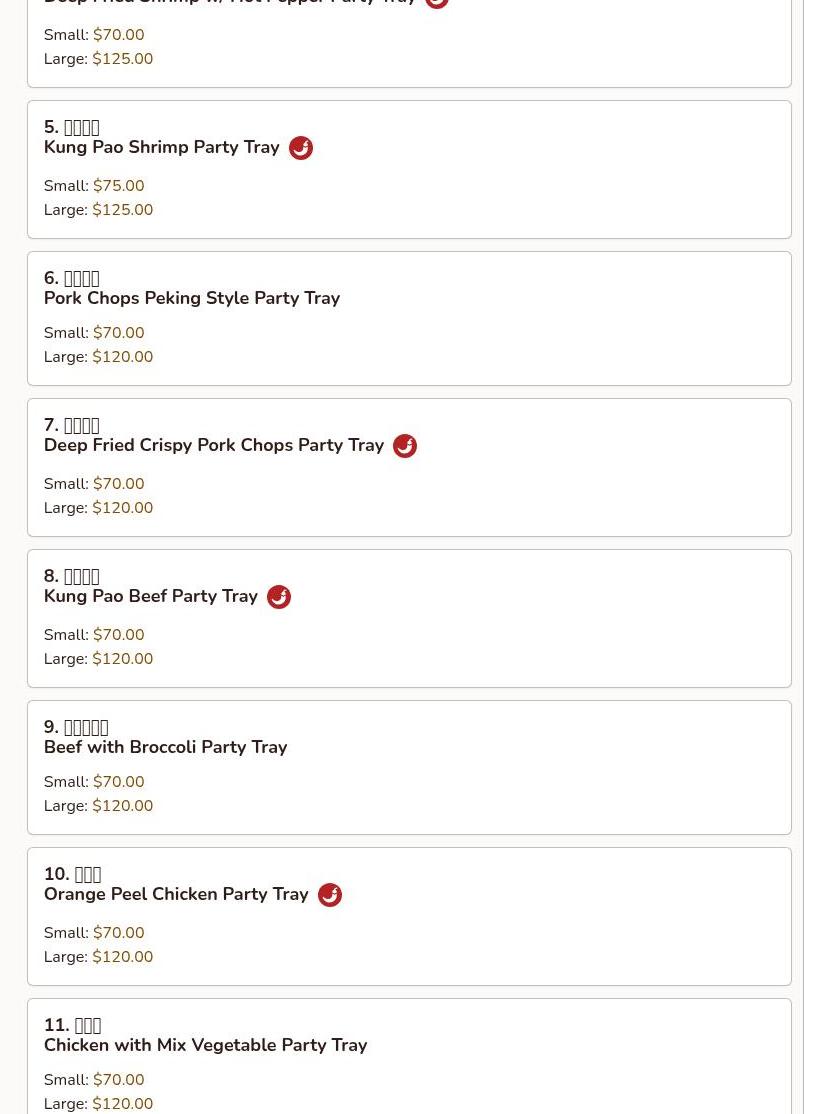
Task: Choose Kung Pao Beef Party Tray
Action: click(x=150, y=596)
